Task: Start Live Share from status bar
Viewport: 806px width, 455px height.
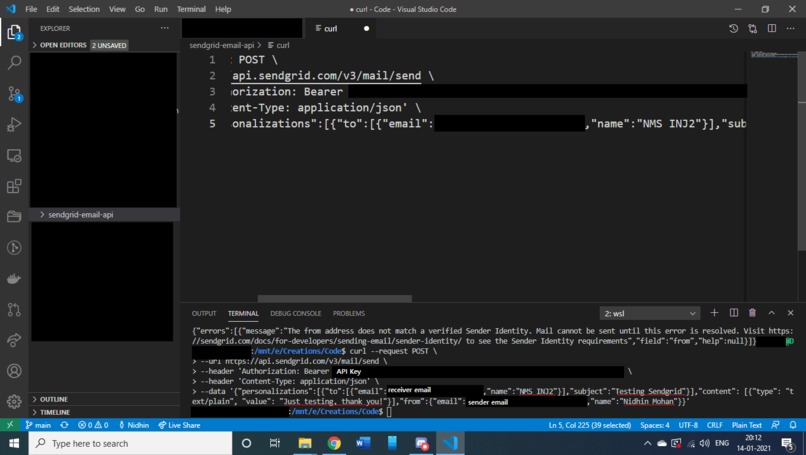Action: coord(179,425)
